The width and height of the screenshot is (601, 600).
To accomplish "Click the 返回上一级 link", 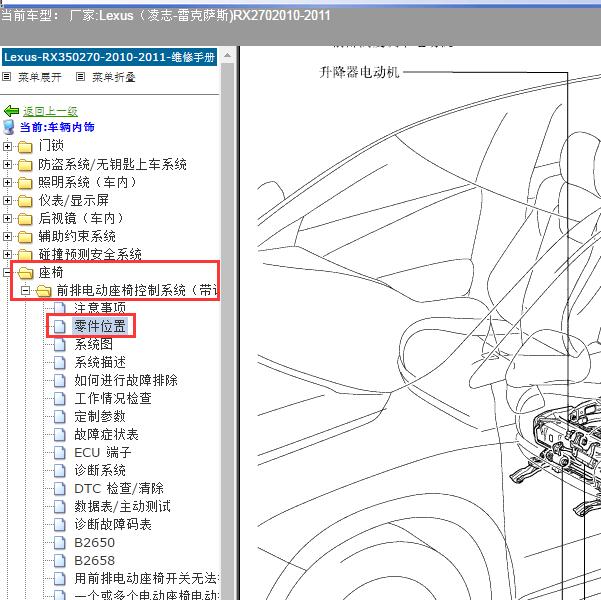I will point(50,111).
